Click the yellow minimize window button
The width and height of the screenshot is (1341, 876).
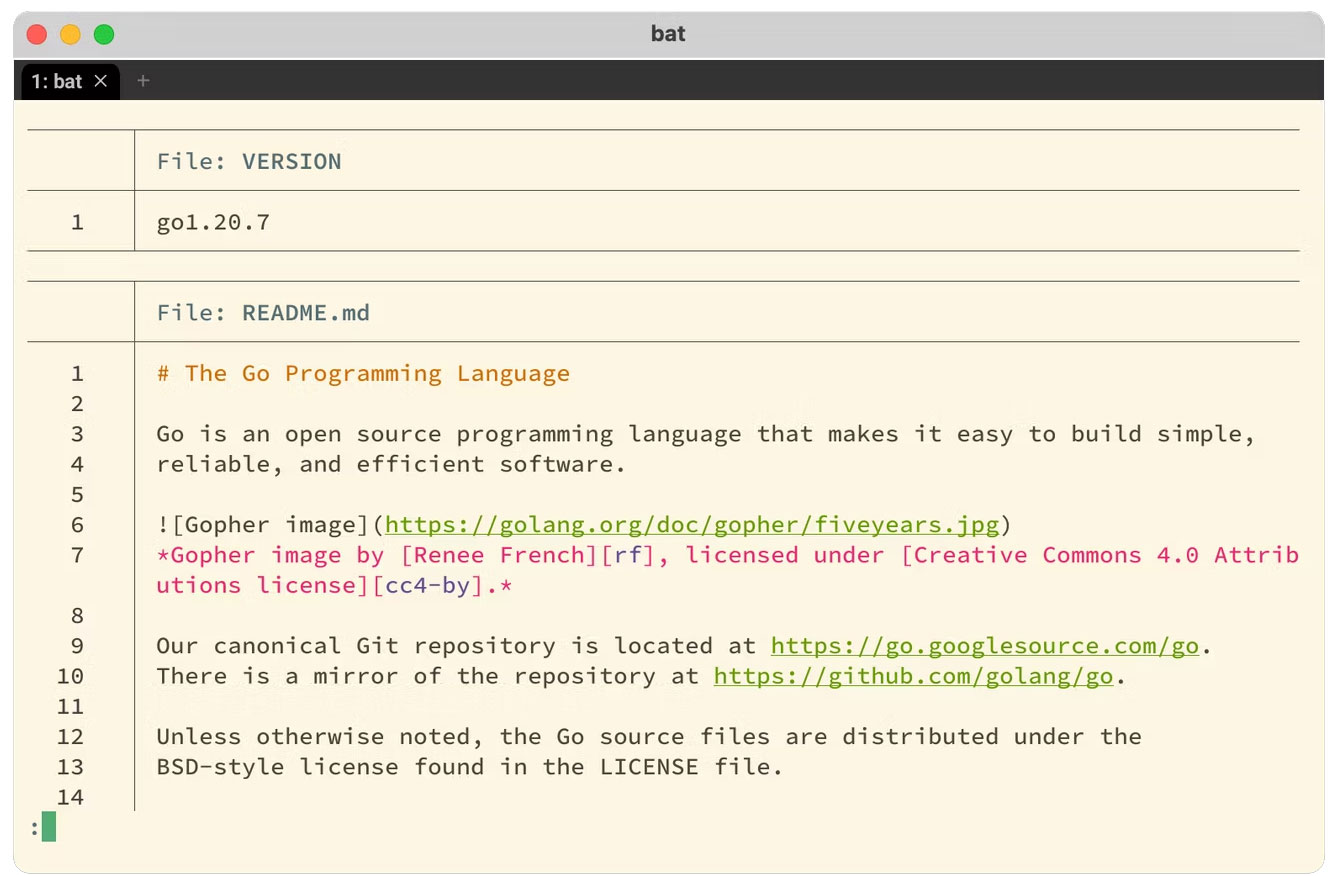click(x=70, y=34)
